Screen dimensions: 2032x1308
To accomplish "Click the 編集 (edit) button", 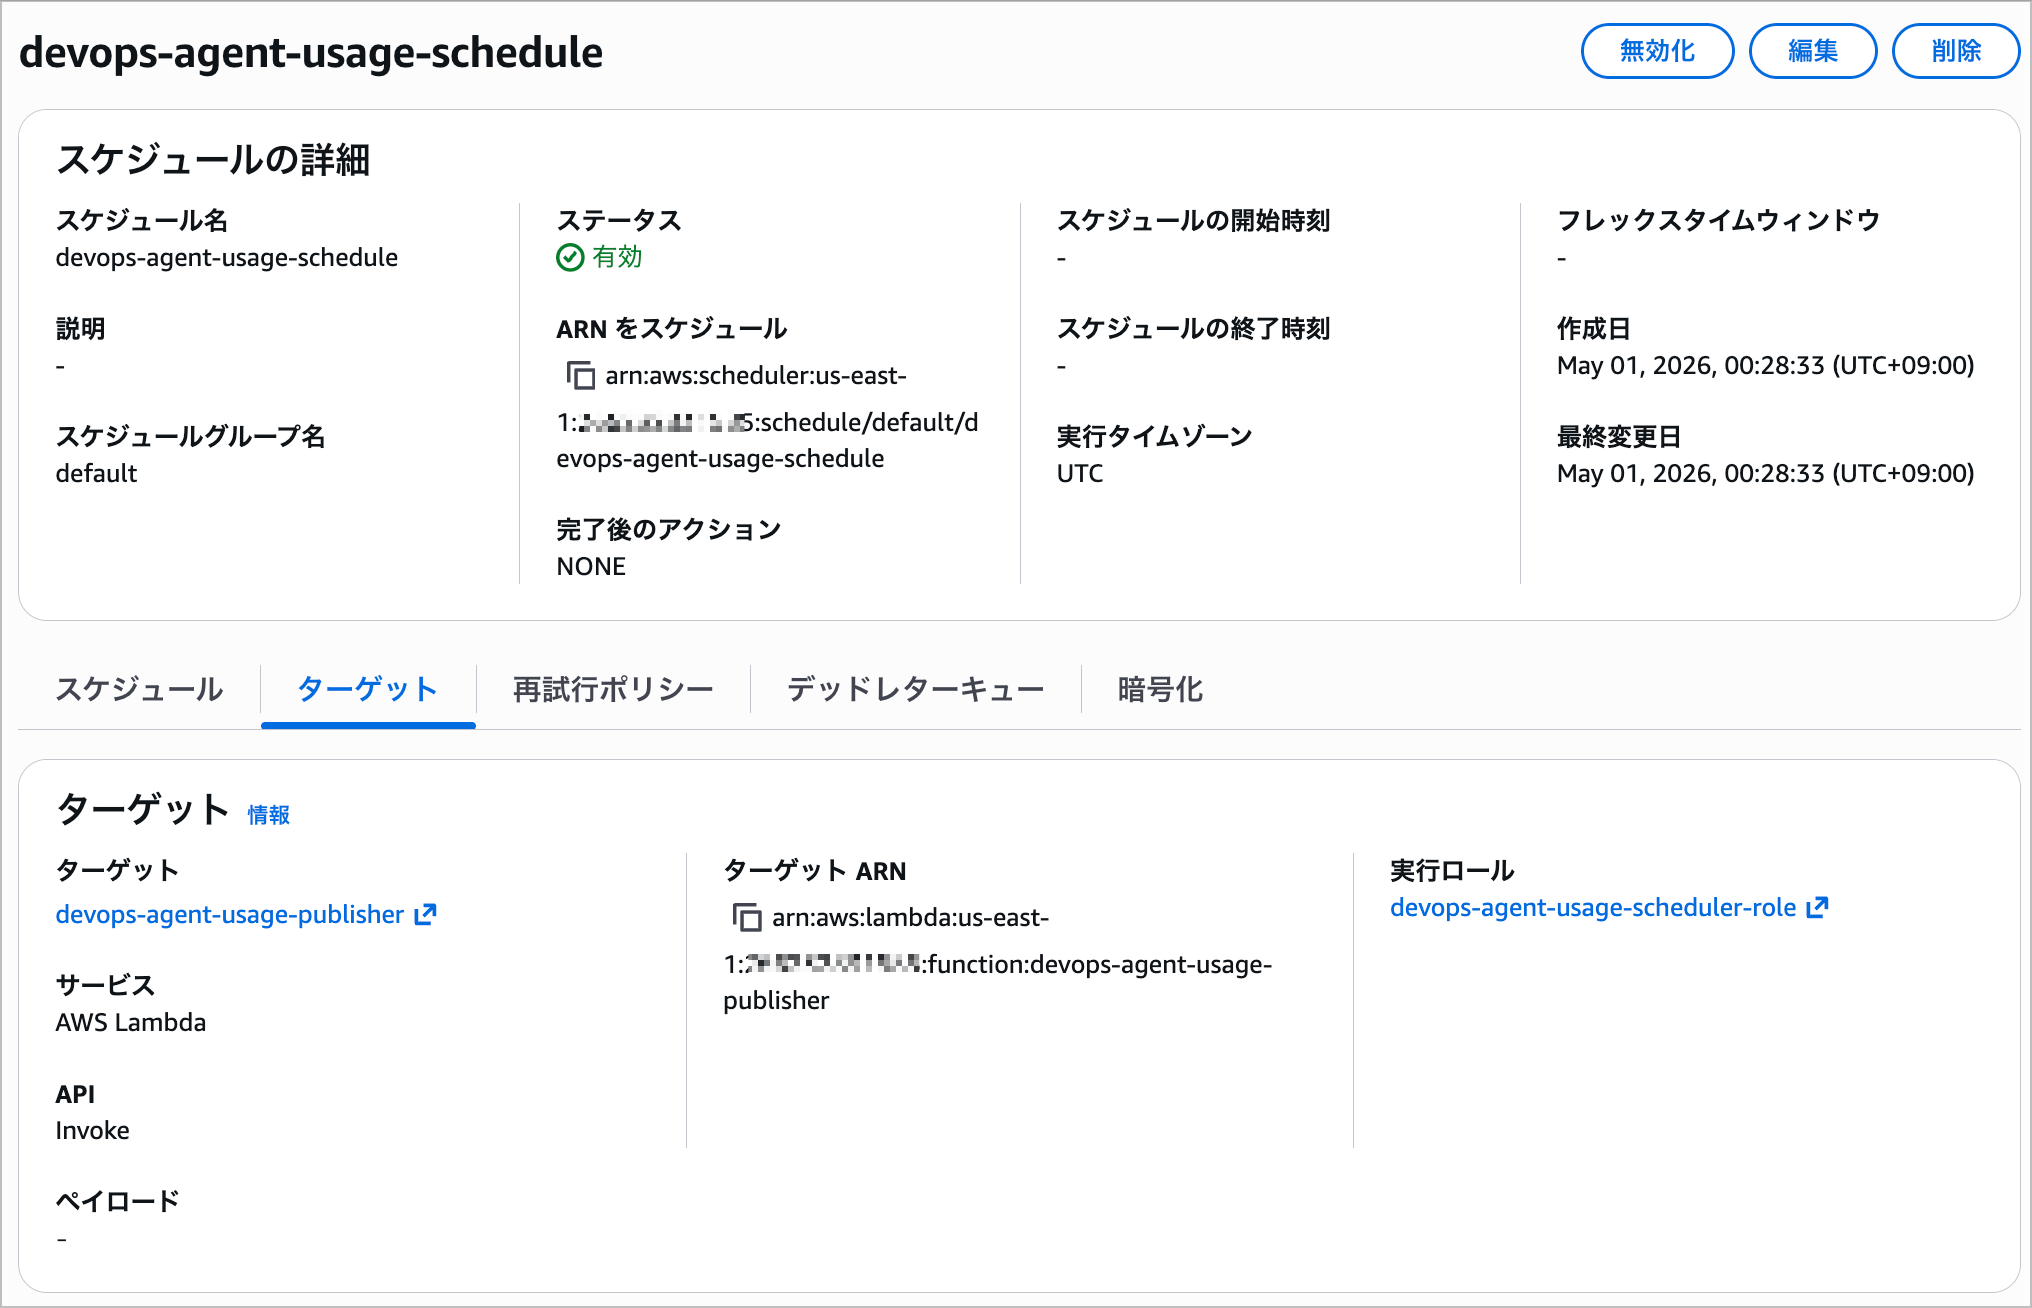I will pos(1812,51).
